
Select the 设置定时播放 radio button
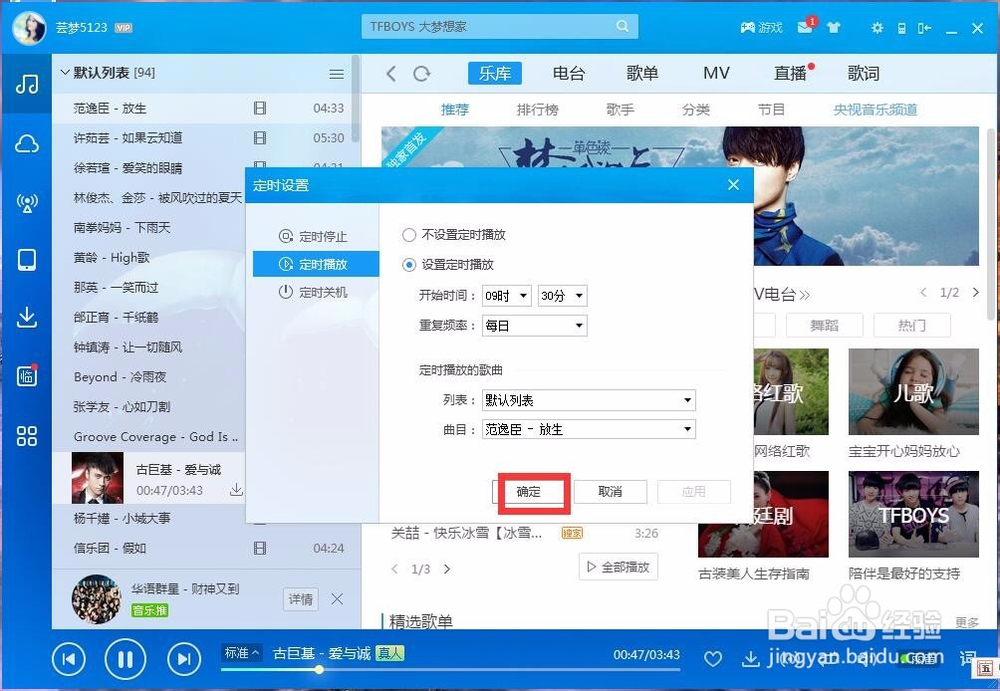point(409,265)
